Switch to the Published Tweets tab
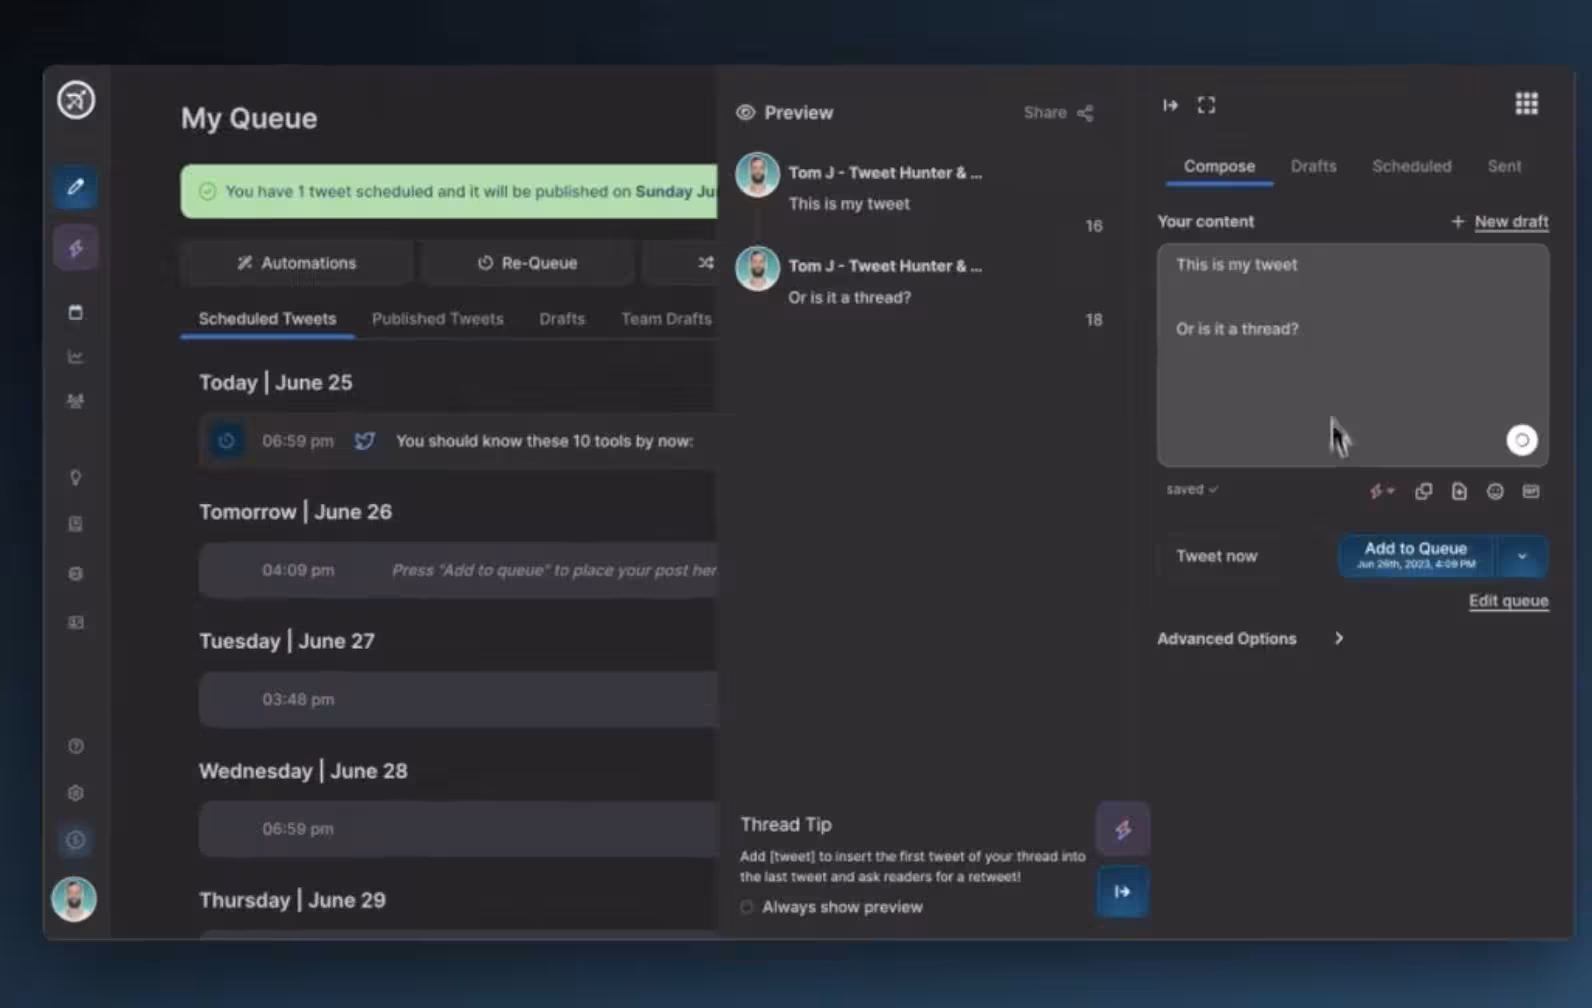The image size is (1592, 1008). [x=437, y=319]
